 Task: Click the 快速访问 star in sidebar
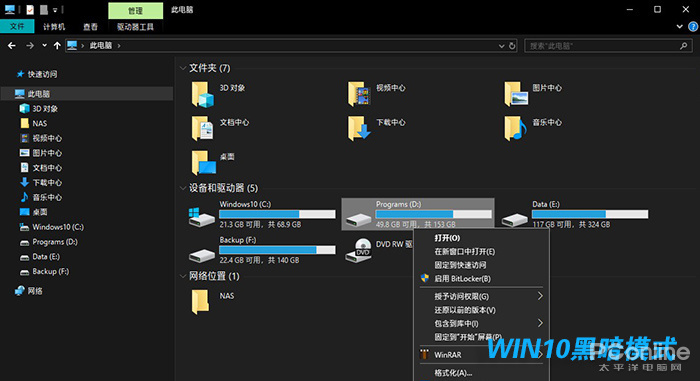pos(20,74)
